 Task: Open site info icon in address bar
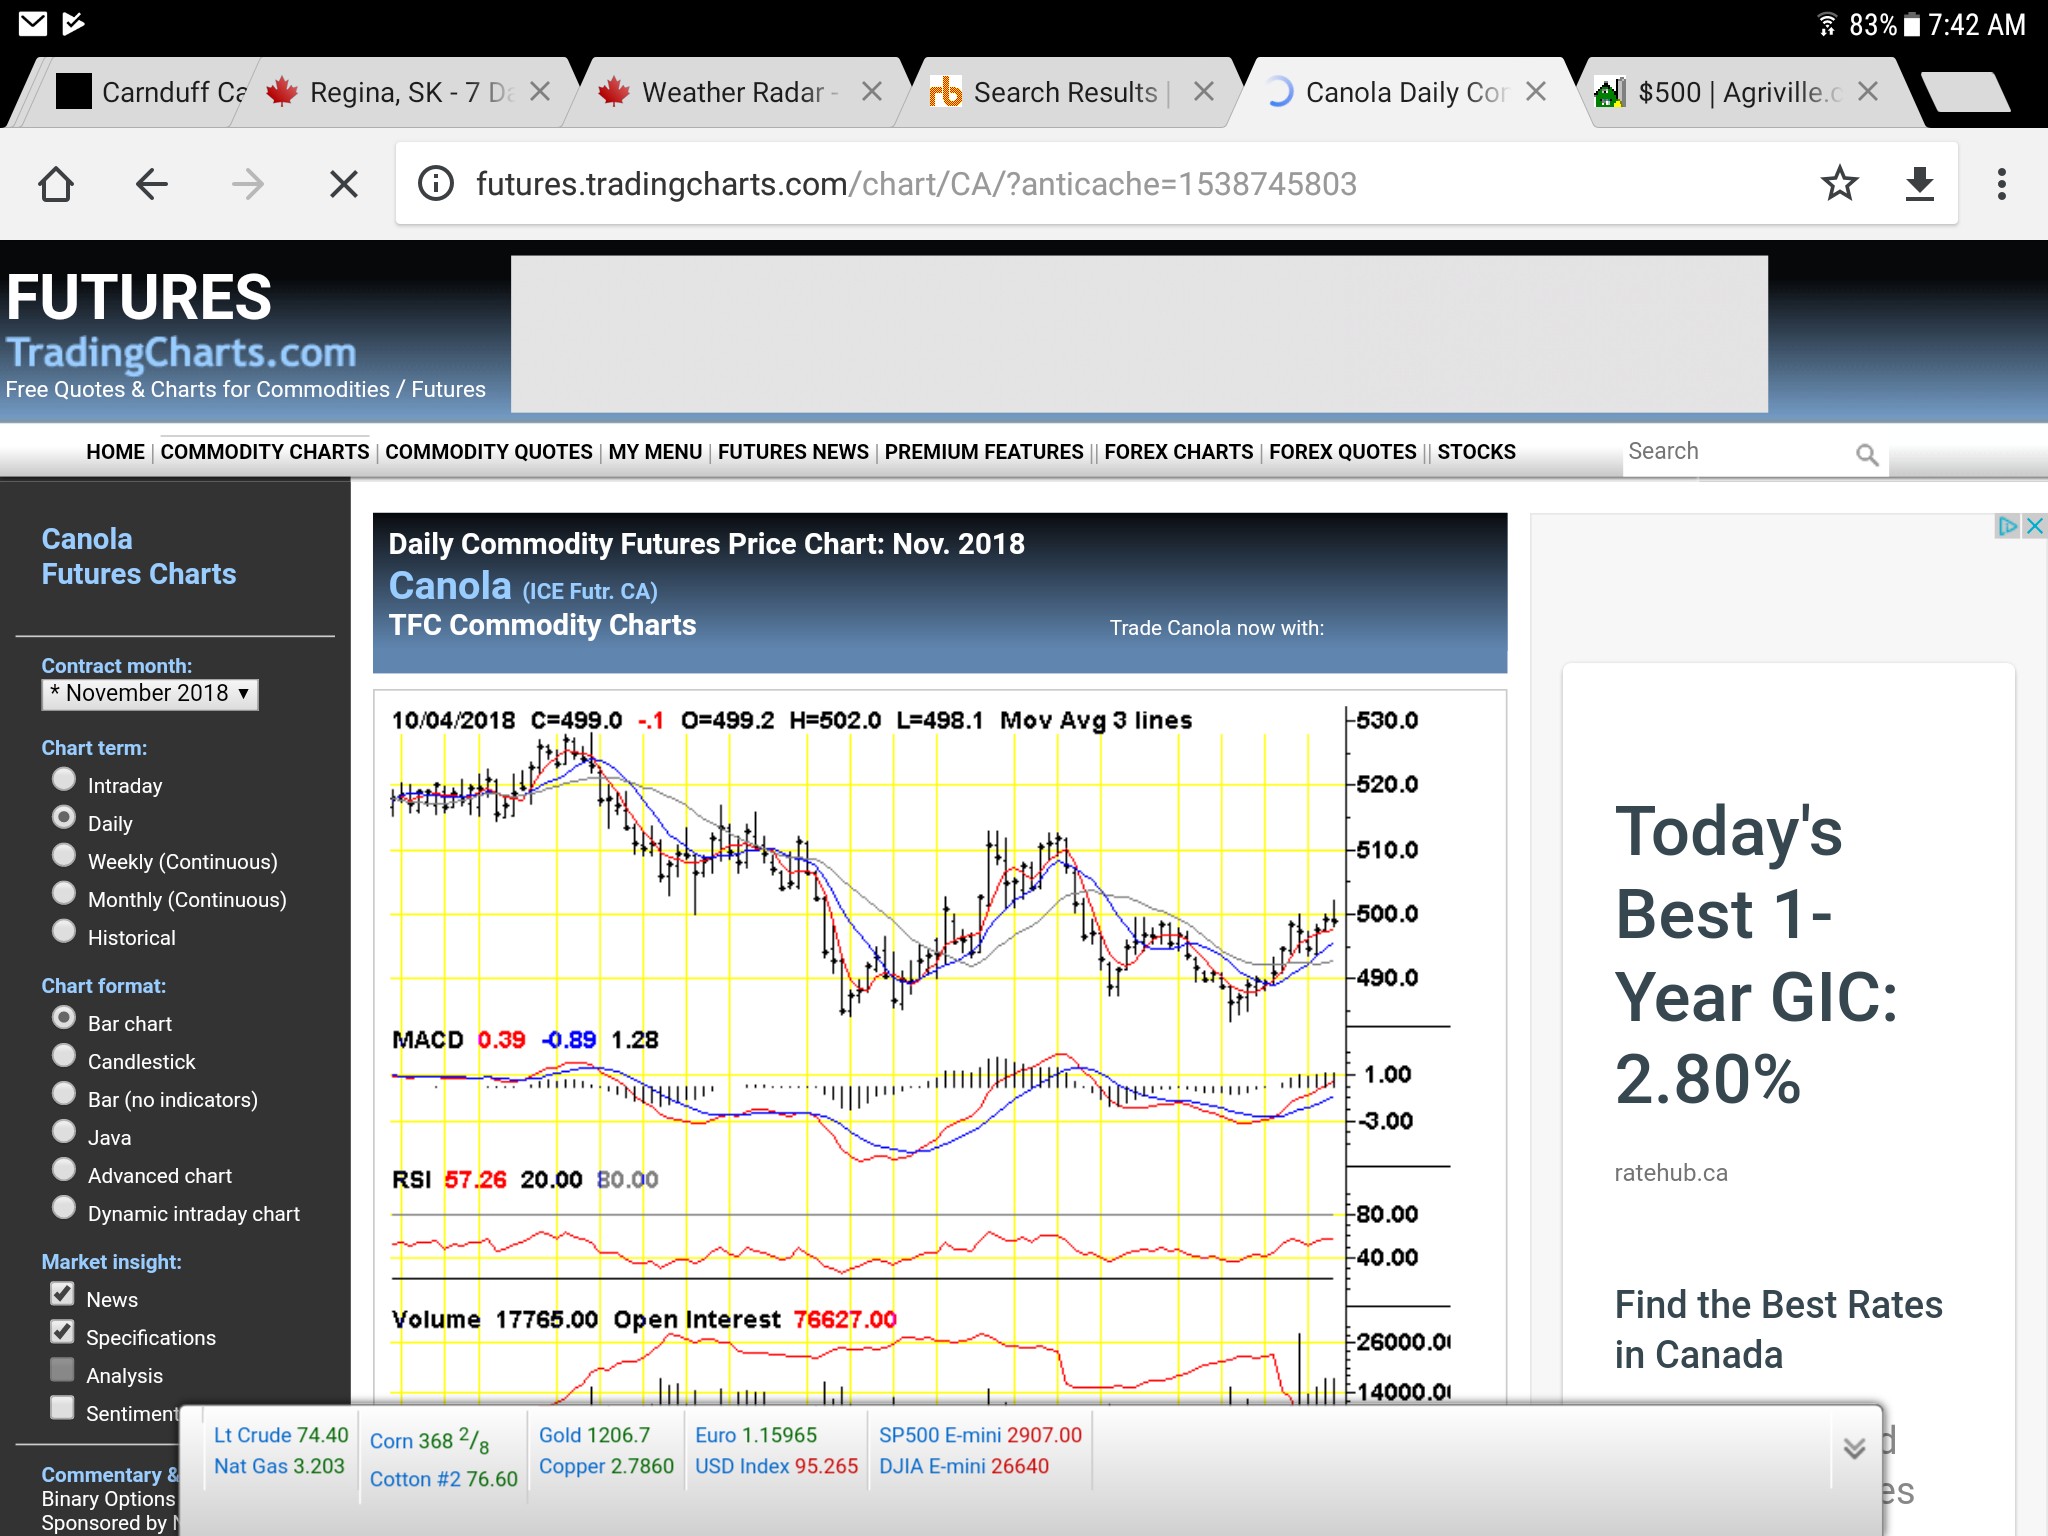tap(436, 184)
